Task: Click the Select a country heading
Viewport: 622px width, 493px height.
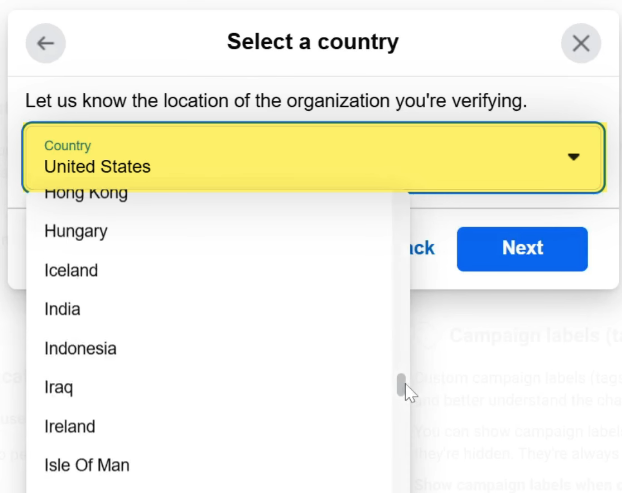Action: click(312, 42)
